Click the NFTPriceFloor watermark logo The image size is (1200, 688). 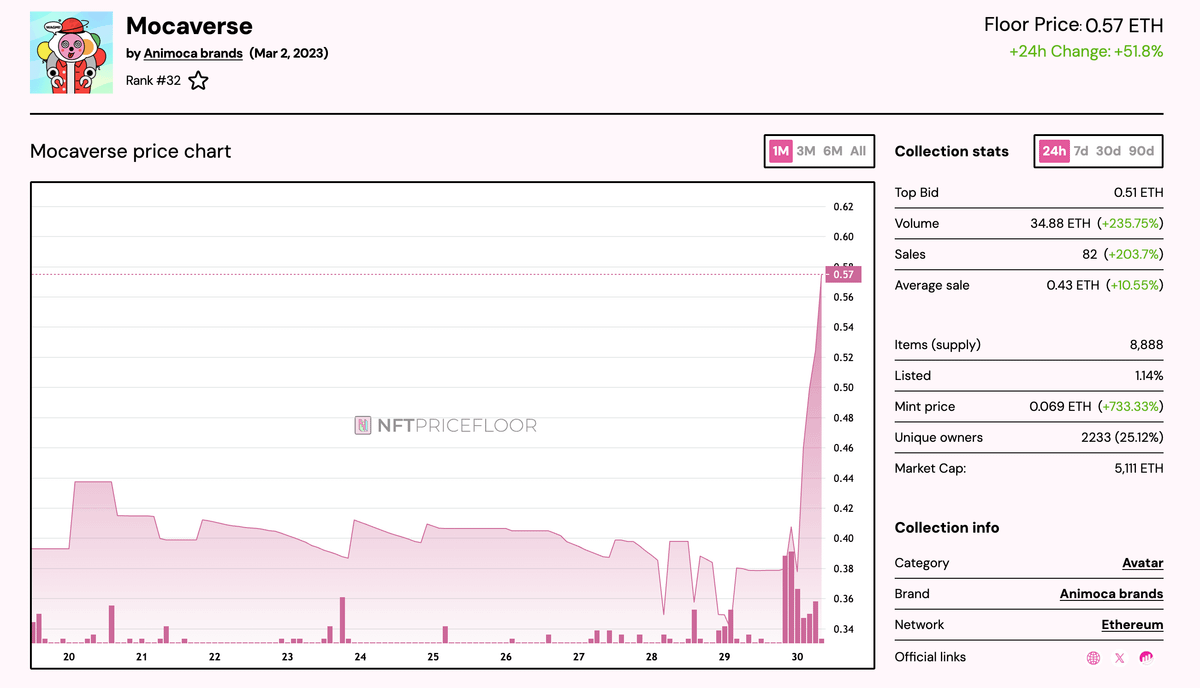pos(446,425)
